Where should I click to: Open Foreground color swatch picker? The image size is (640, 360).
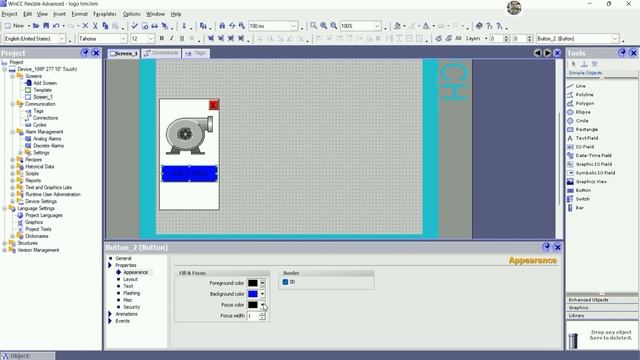pos(253,283)
